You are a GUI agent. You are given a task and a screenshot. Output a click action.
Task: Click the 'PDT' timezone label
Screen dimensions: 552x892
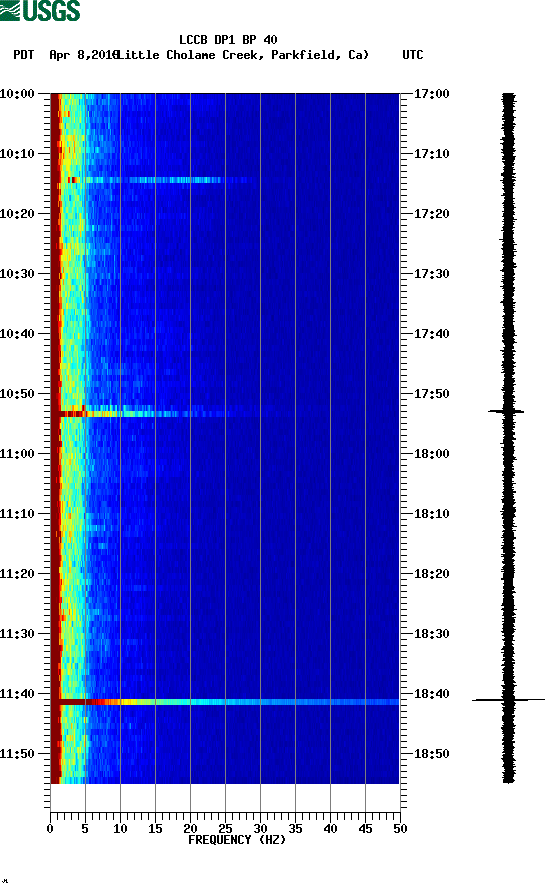pos(24,55)
